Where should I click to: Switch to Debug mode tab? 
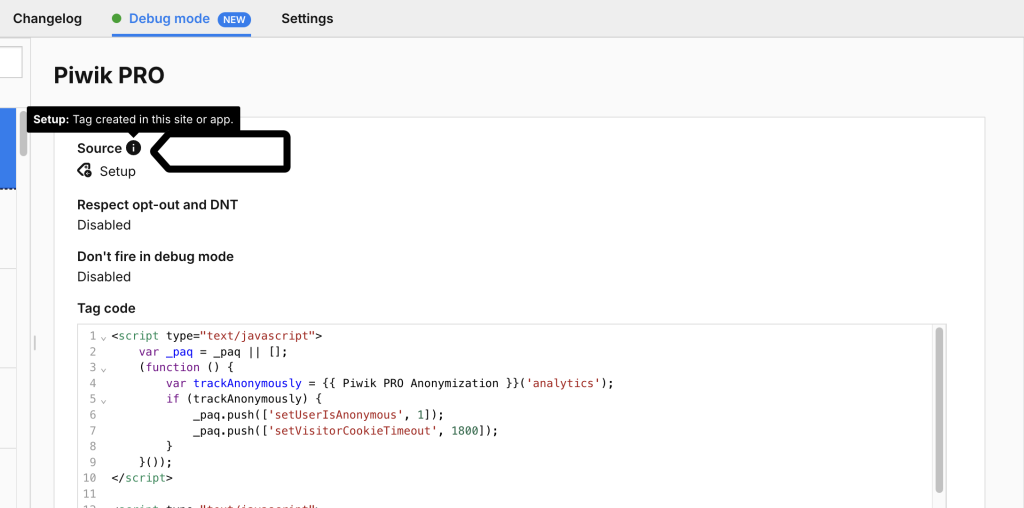[169, 18]
